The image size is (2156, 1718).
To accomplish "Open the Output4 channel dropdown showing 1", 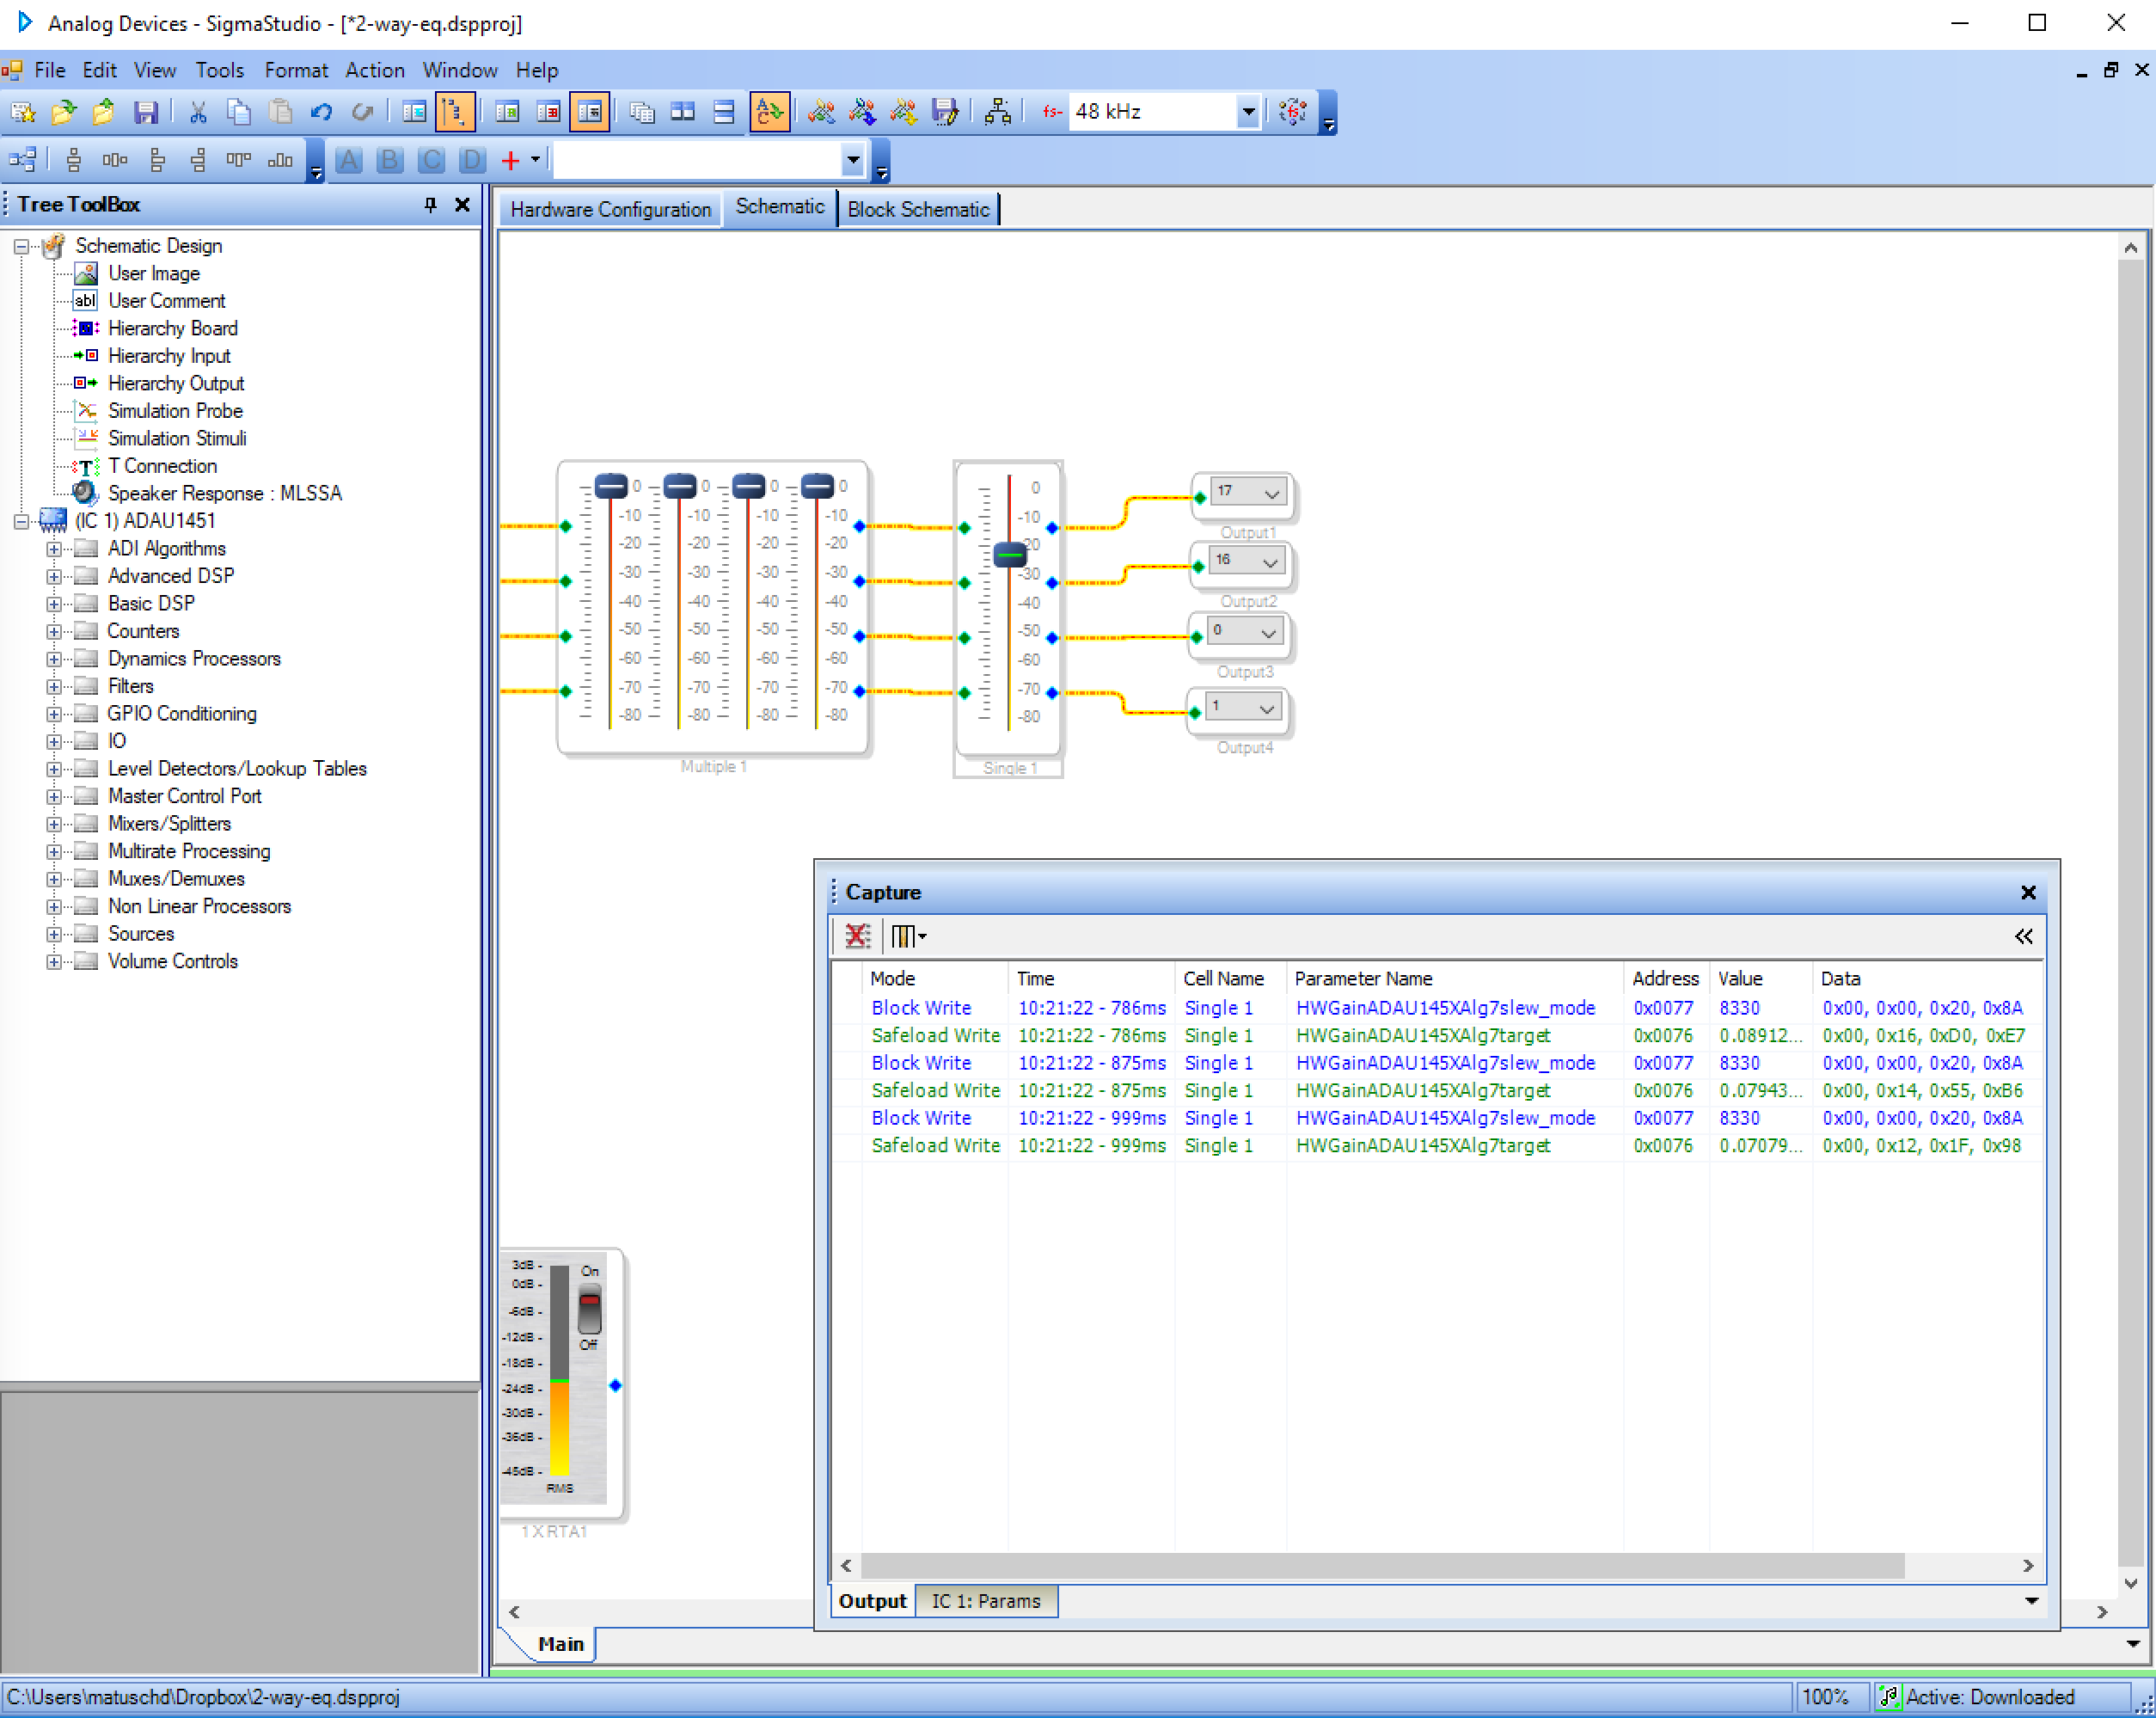I will click(x=1266, y=709).
